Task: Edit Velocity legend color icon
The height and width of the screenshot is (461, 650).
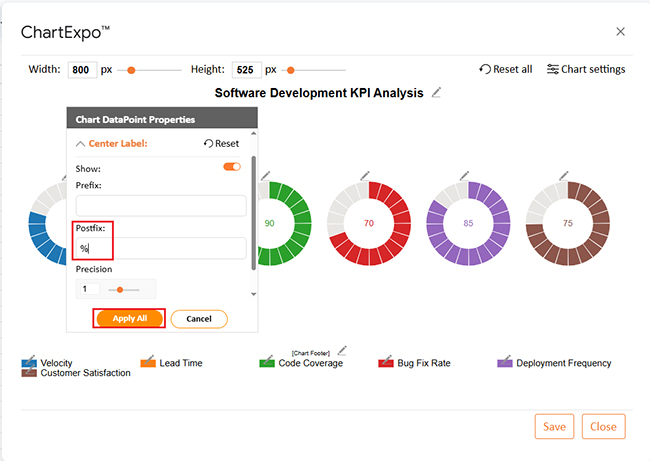Action: pyautogui.click(x=29, y=361)
